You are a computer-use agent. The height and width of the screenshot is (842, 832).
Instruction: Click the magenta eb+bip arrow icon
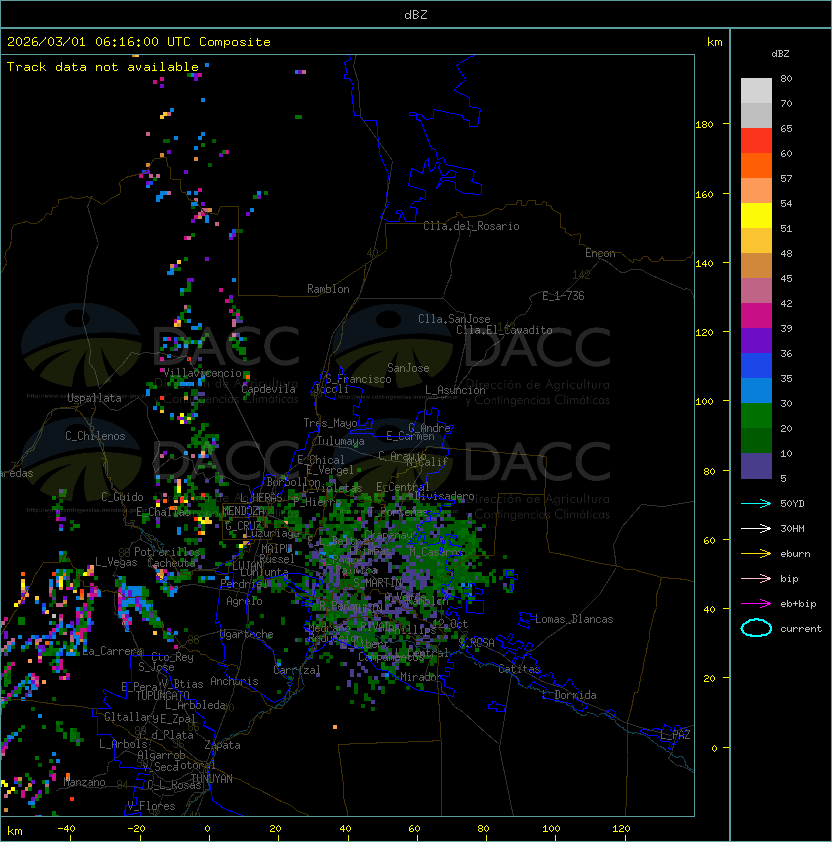[756, 603]
